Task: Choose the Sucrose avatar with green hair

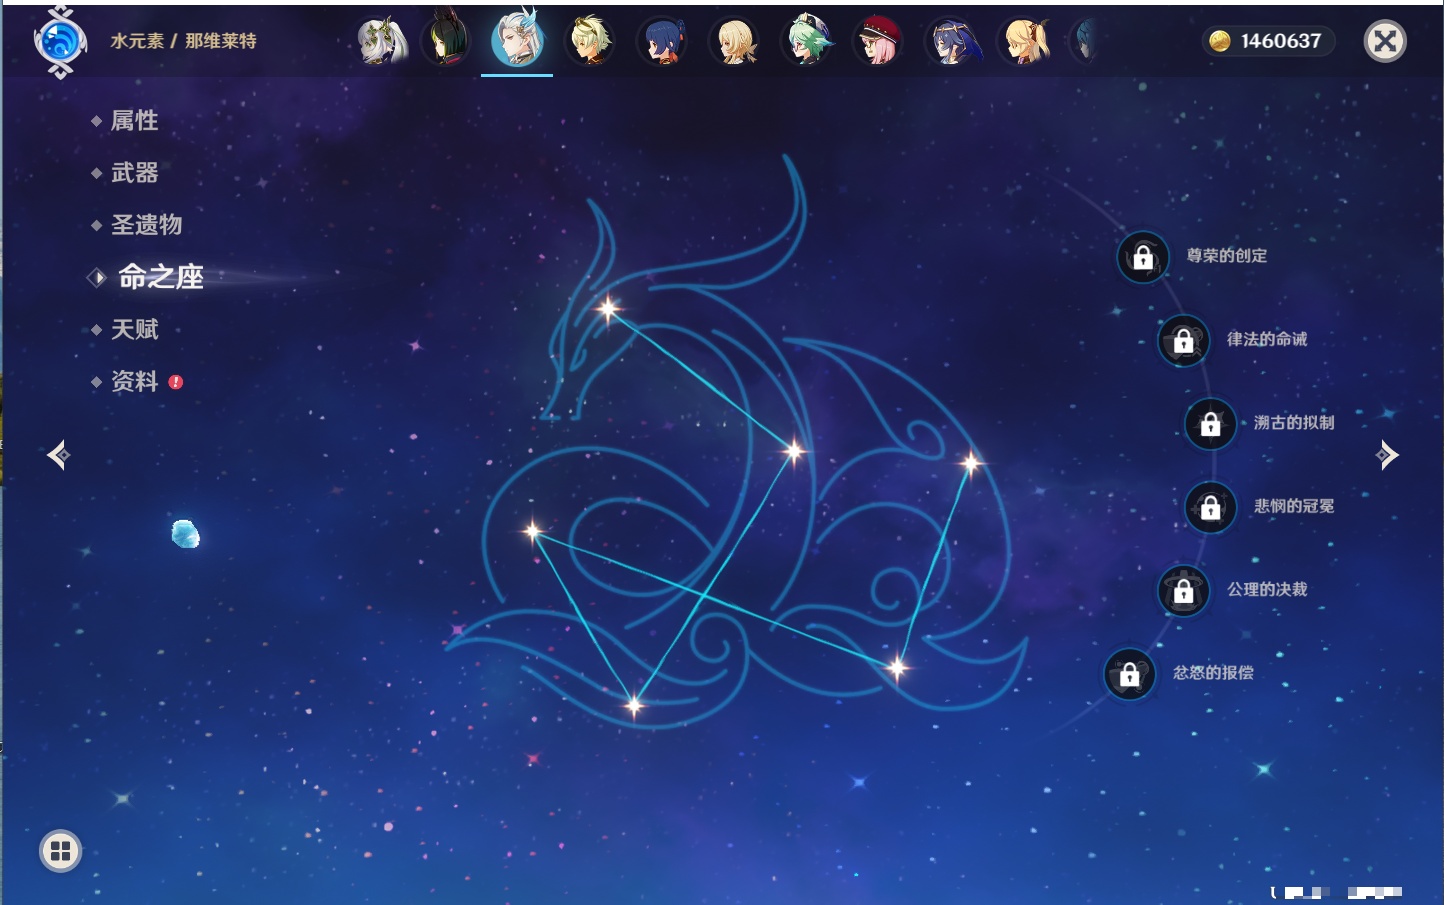Action: click(x=807, y=42)
